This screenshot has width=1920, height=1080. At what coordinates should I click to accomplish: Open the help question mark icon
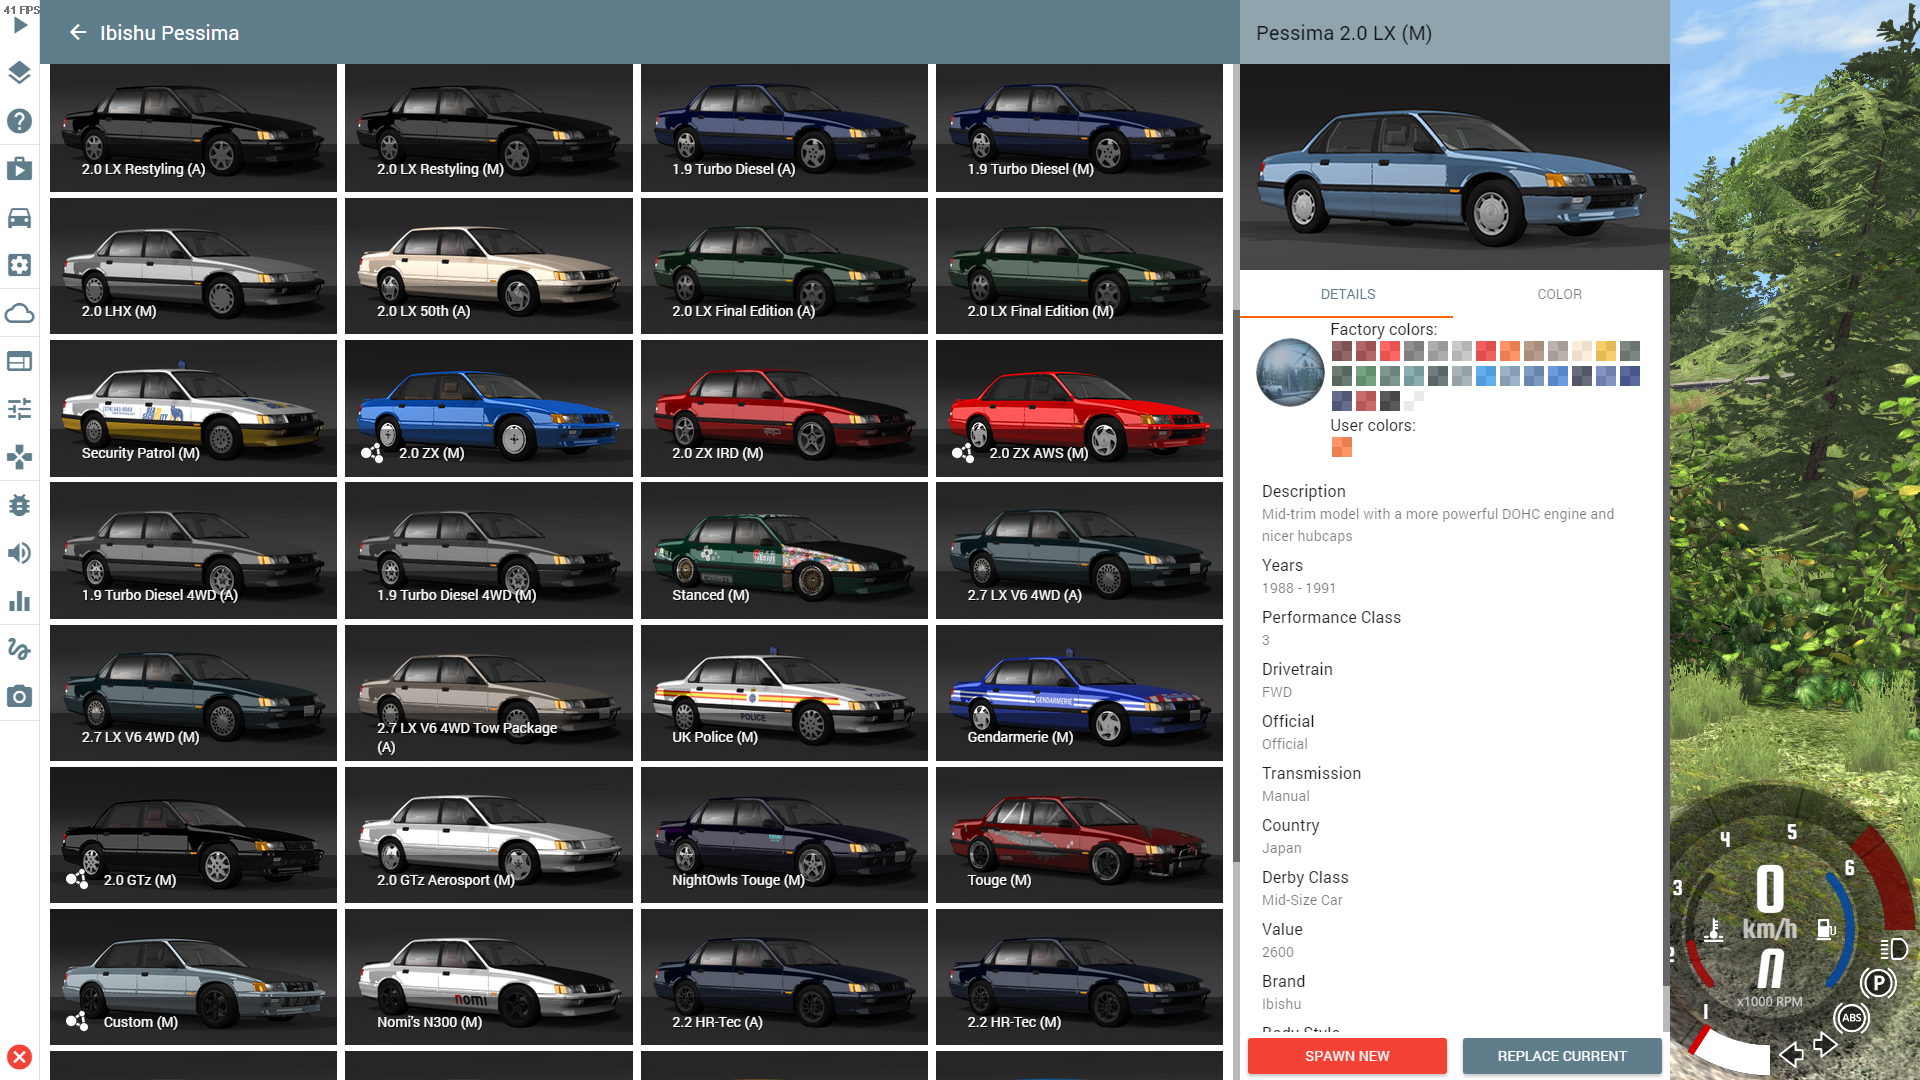pyautogui.click(x=19, y=121)
